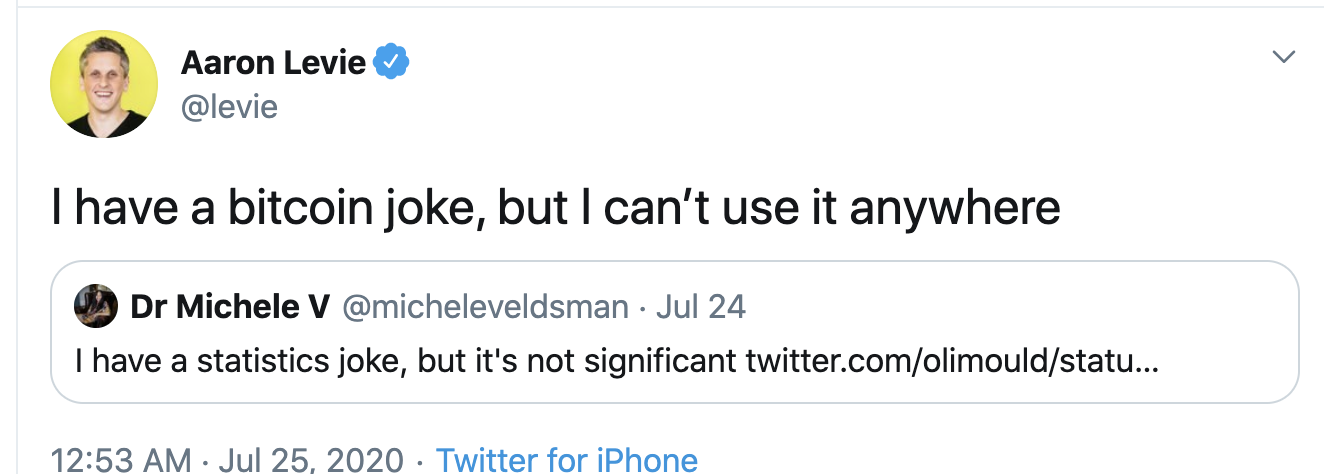Click Aaron Levie's profile picture
The height and width of the screenshot is (474, 1324).
click(104, 84)
